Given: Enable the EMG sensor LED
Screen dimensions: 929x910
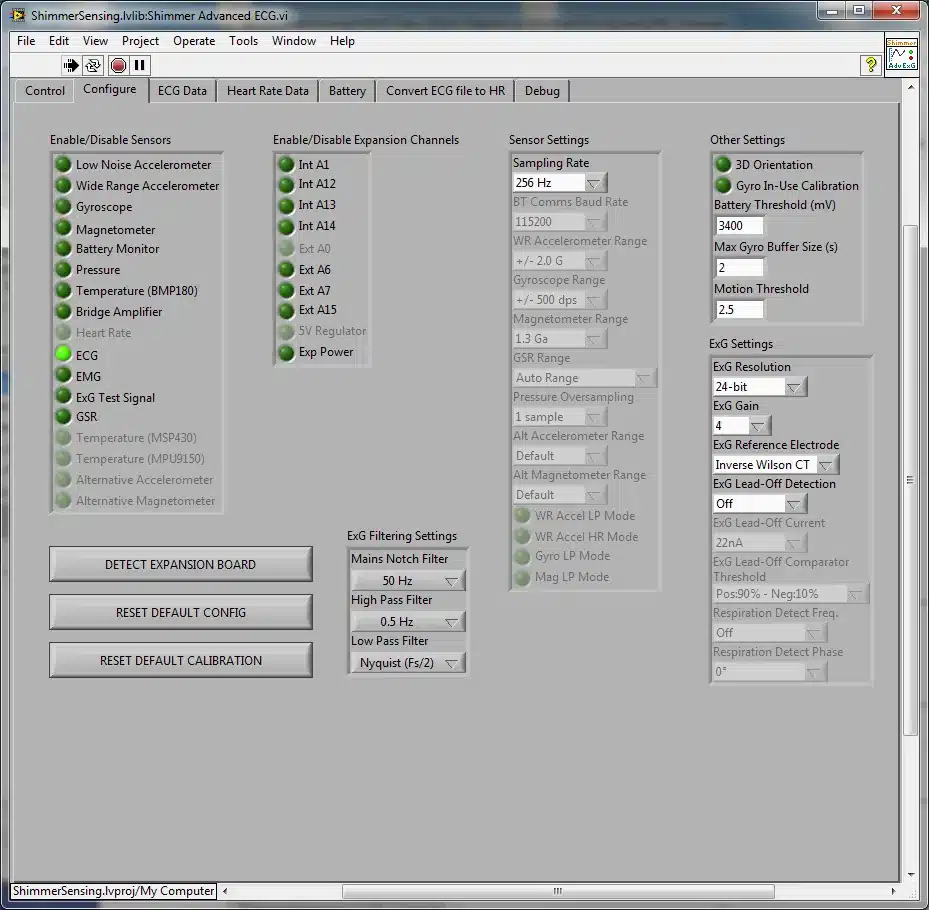Looking at the screenshot, I should [63, 374].
